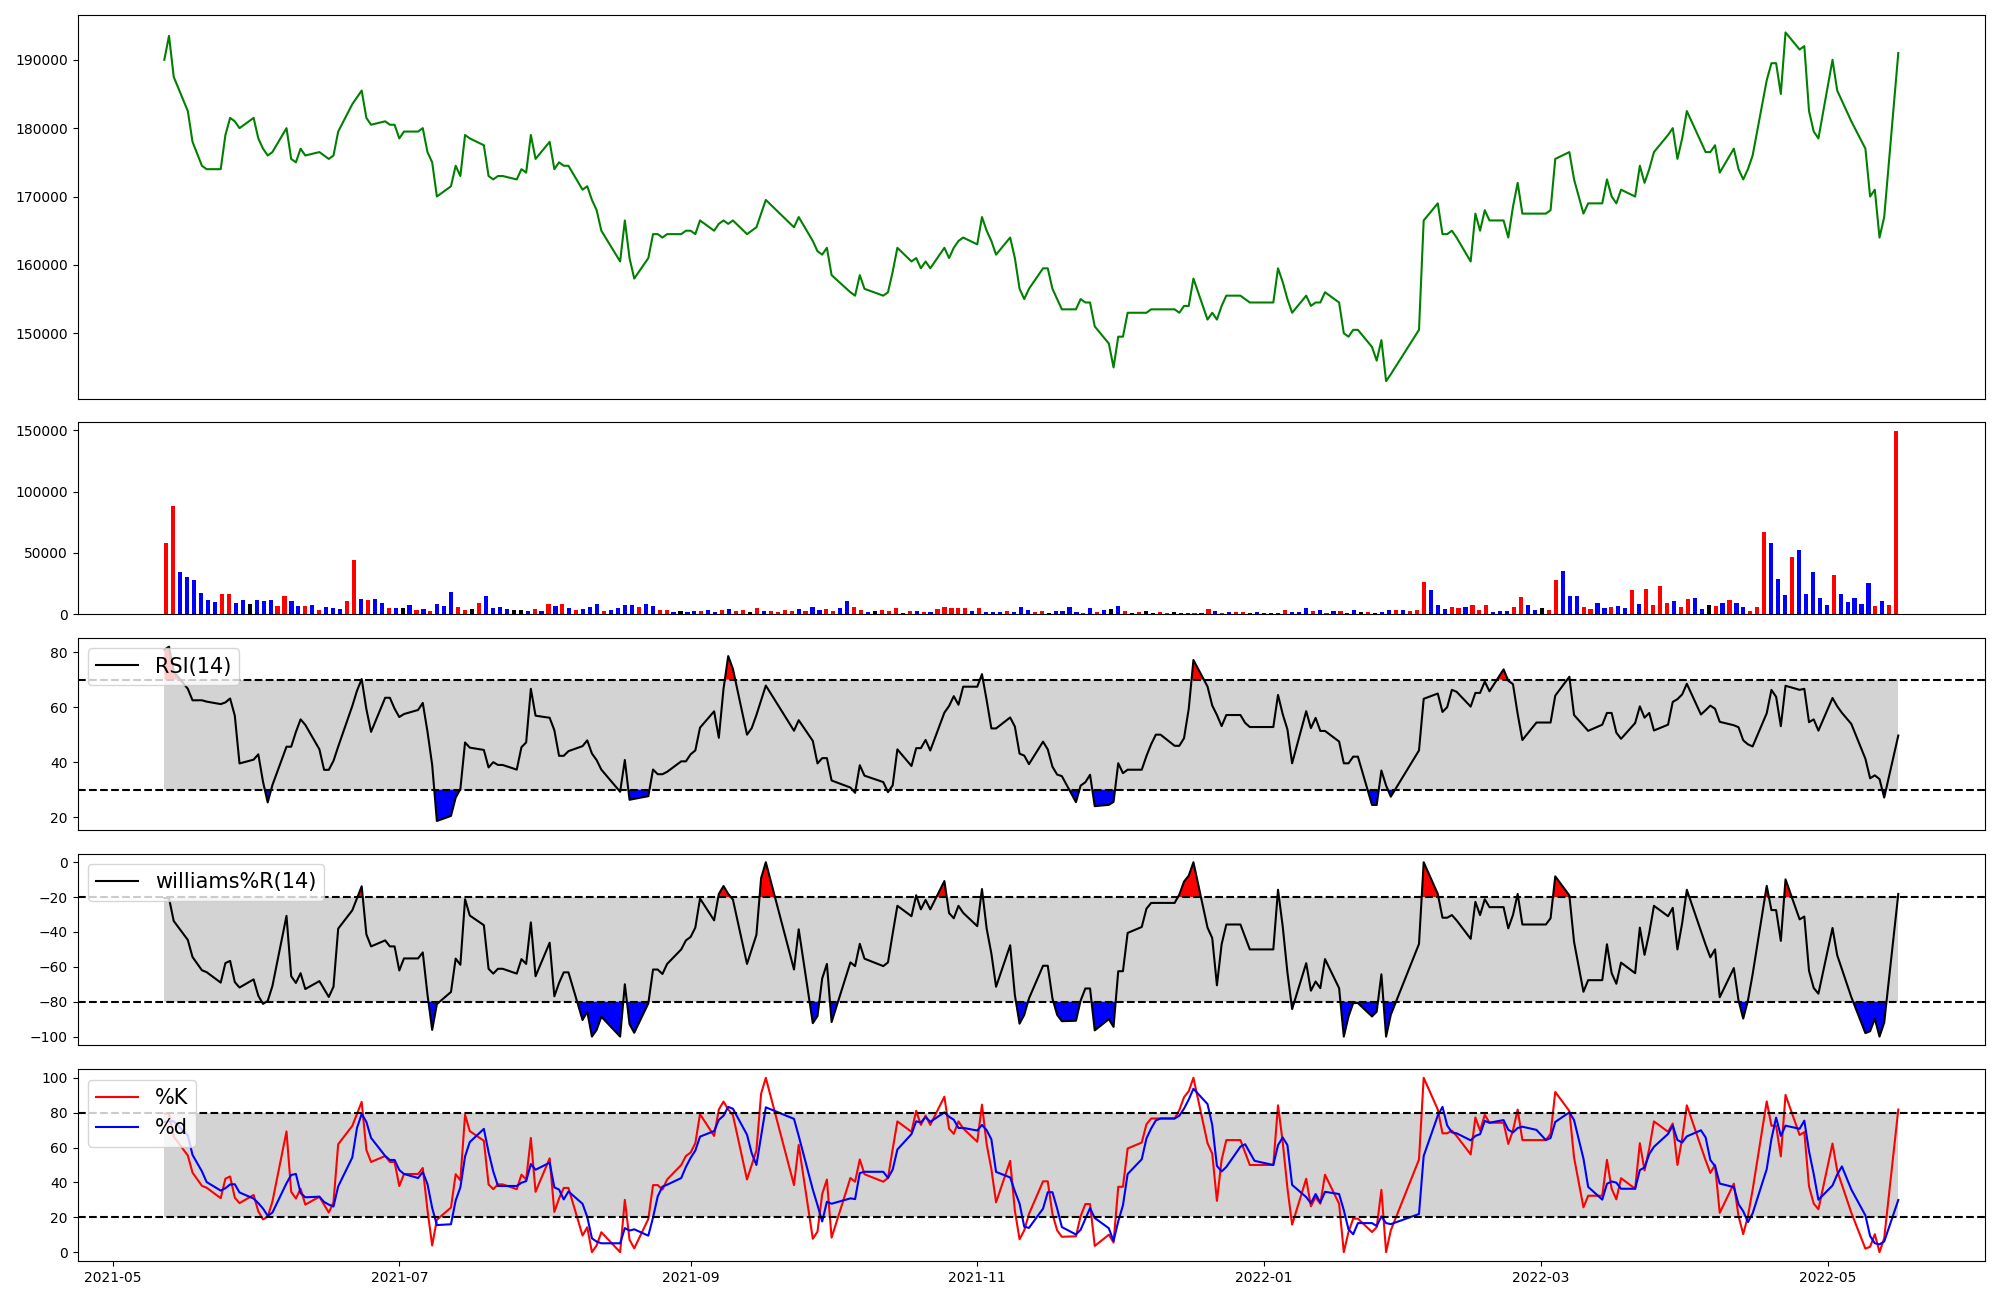Click the 2022-03 date axis label
Viewport: 2000px width, 1300px height.
[1541, 1277]
